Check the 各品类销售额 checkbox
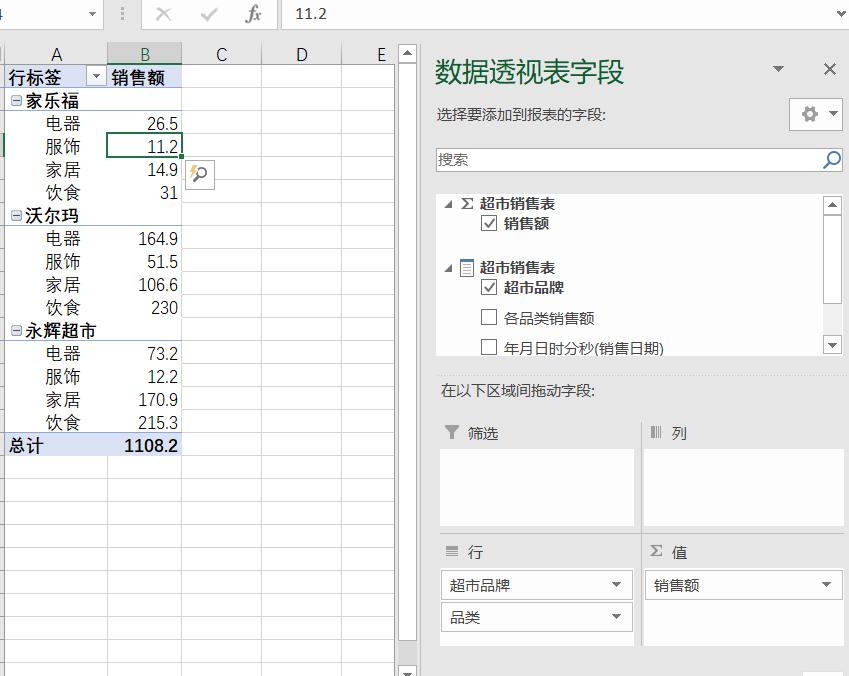 point(489,319)
